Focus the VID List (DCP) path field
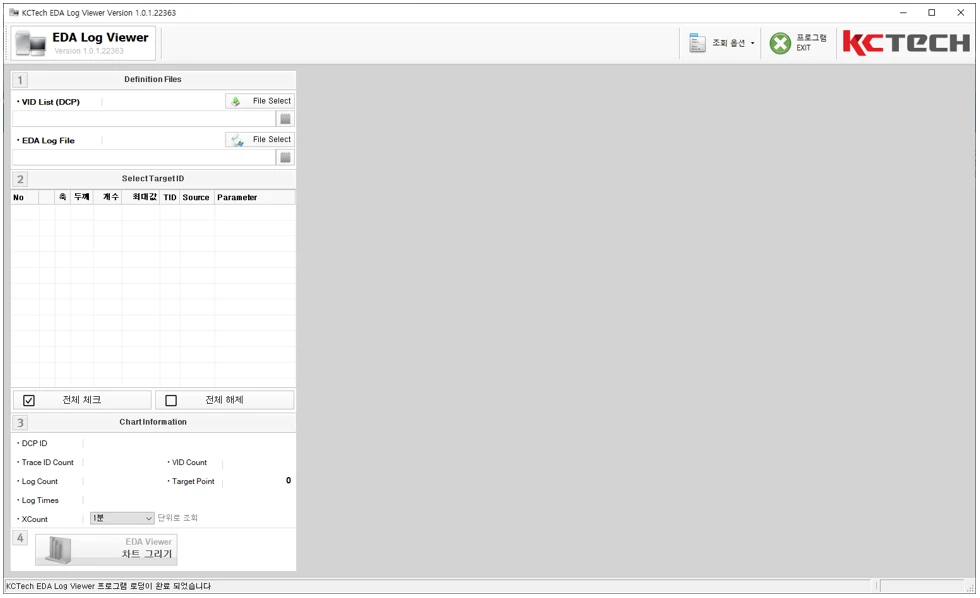This screenshot has width=980, height=598. (144, 119)
